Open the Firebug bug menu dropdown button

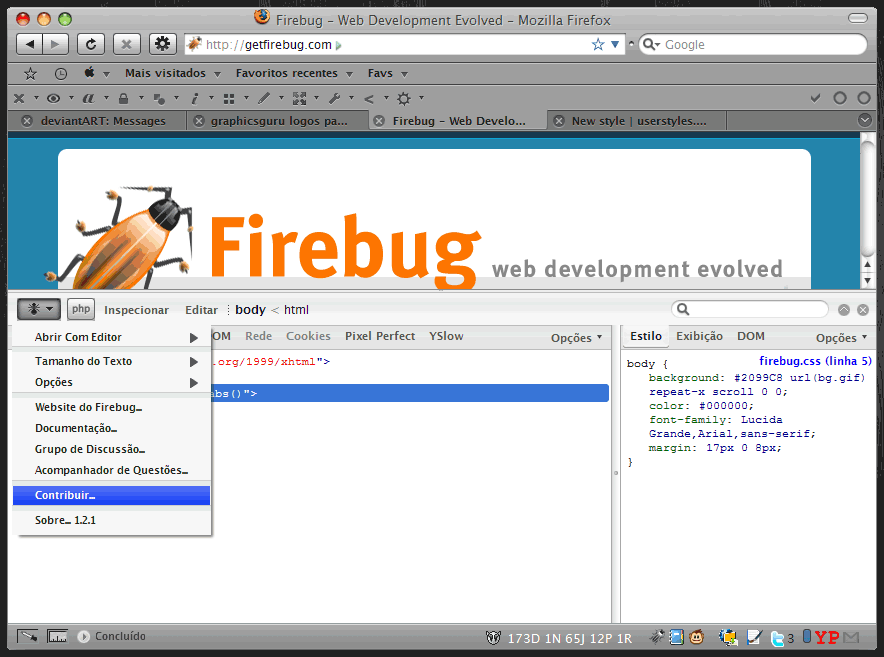[x=39, y=309]
